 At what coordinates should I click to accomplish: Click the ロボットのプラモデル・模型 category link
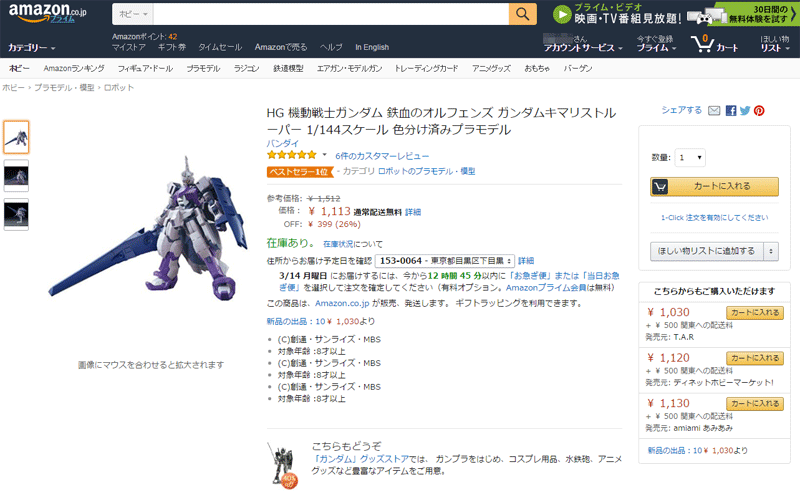point(427,171)
